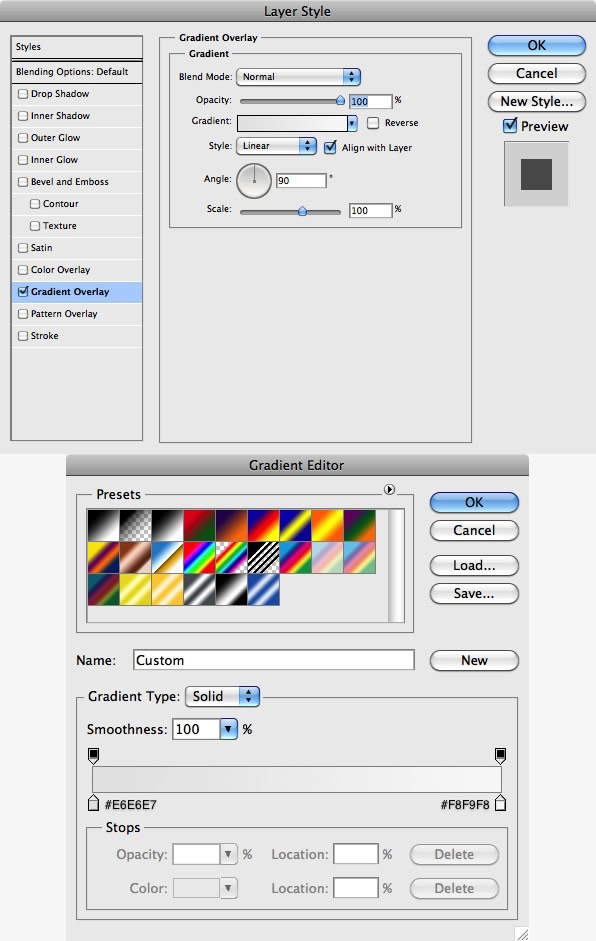This screenshot has height=941, width=596.
Task: Click the Scale slider track
Action: pyautogui.click(x=290, y=212)
